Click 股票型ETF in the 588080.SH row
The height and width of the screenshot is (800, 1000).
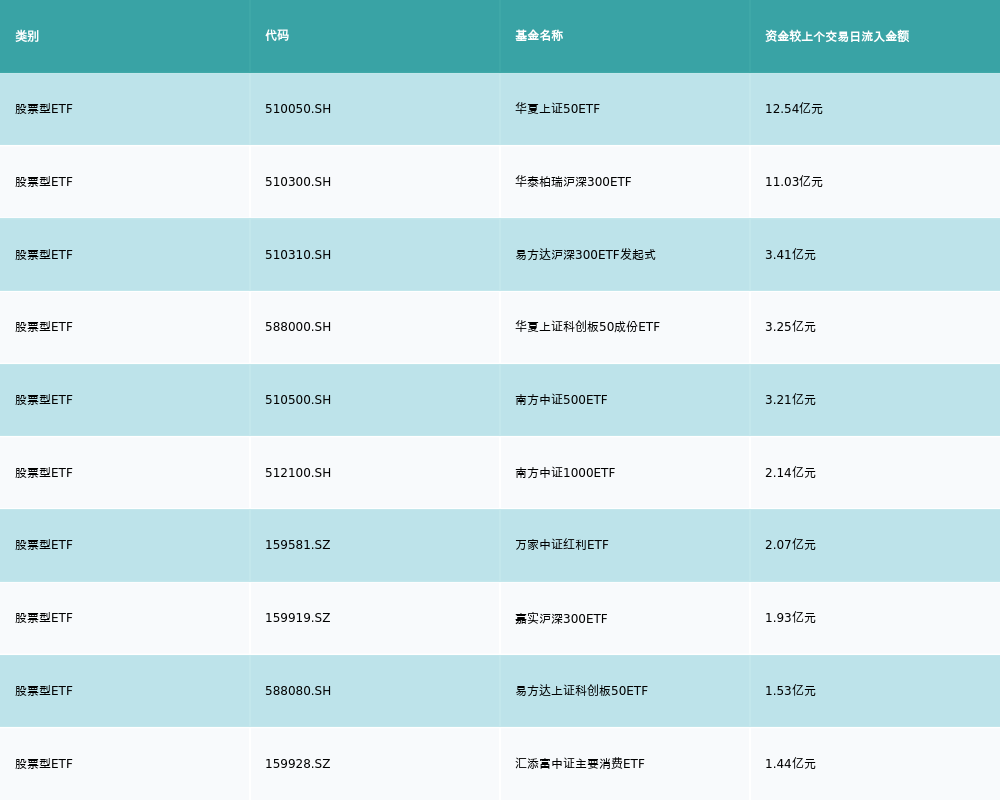point(44,691)
